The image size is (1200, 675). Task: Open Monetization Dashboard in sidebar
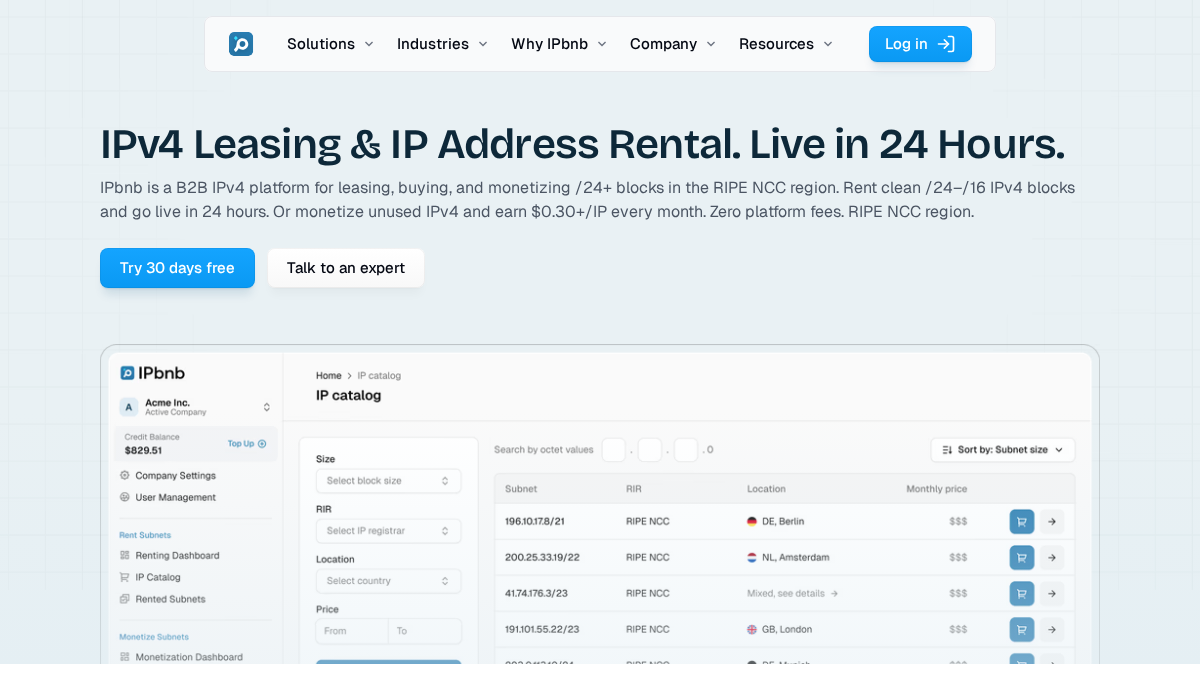tap(181, 657)
